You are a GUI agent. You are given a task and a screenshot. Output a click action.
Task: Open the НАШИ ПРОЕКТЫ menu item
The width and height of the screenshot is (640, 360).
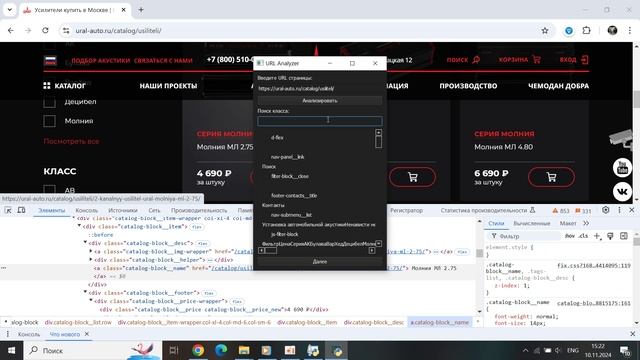click(168, 86)
